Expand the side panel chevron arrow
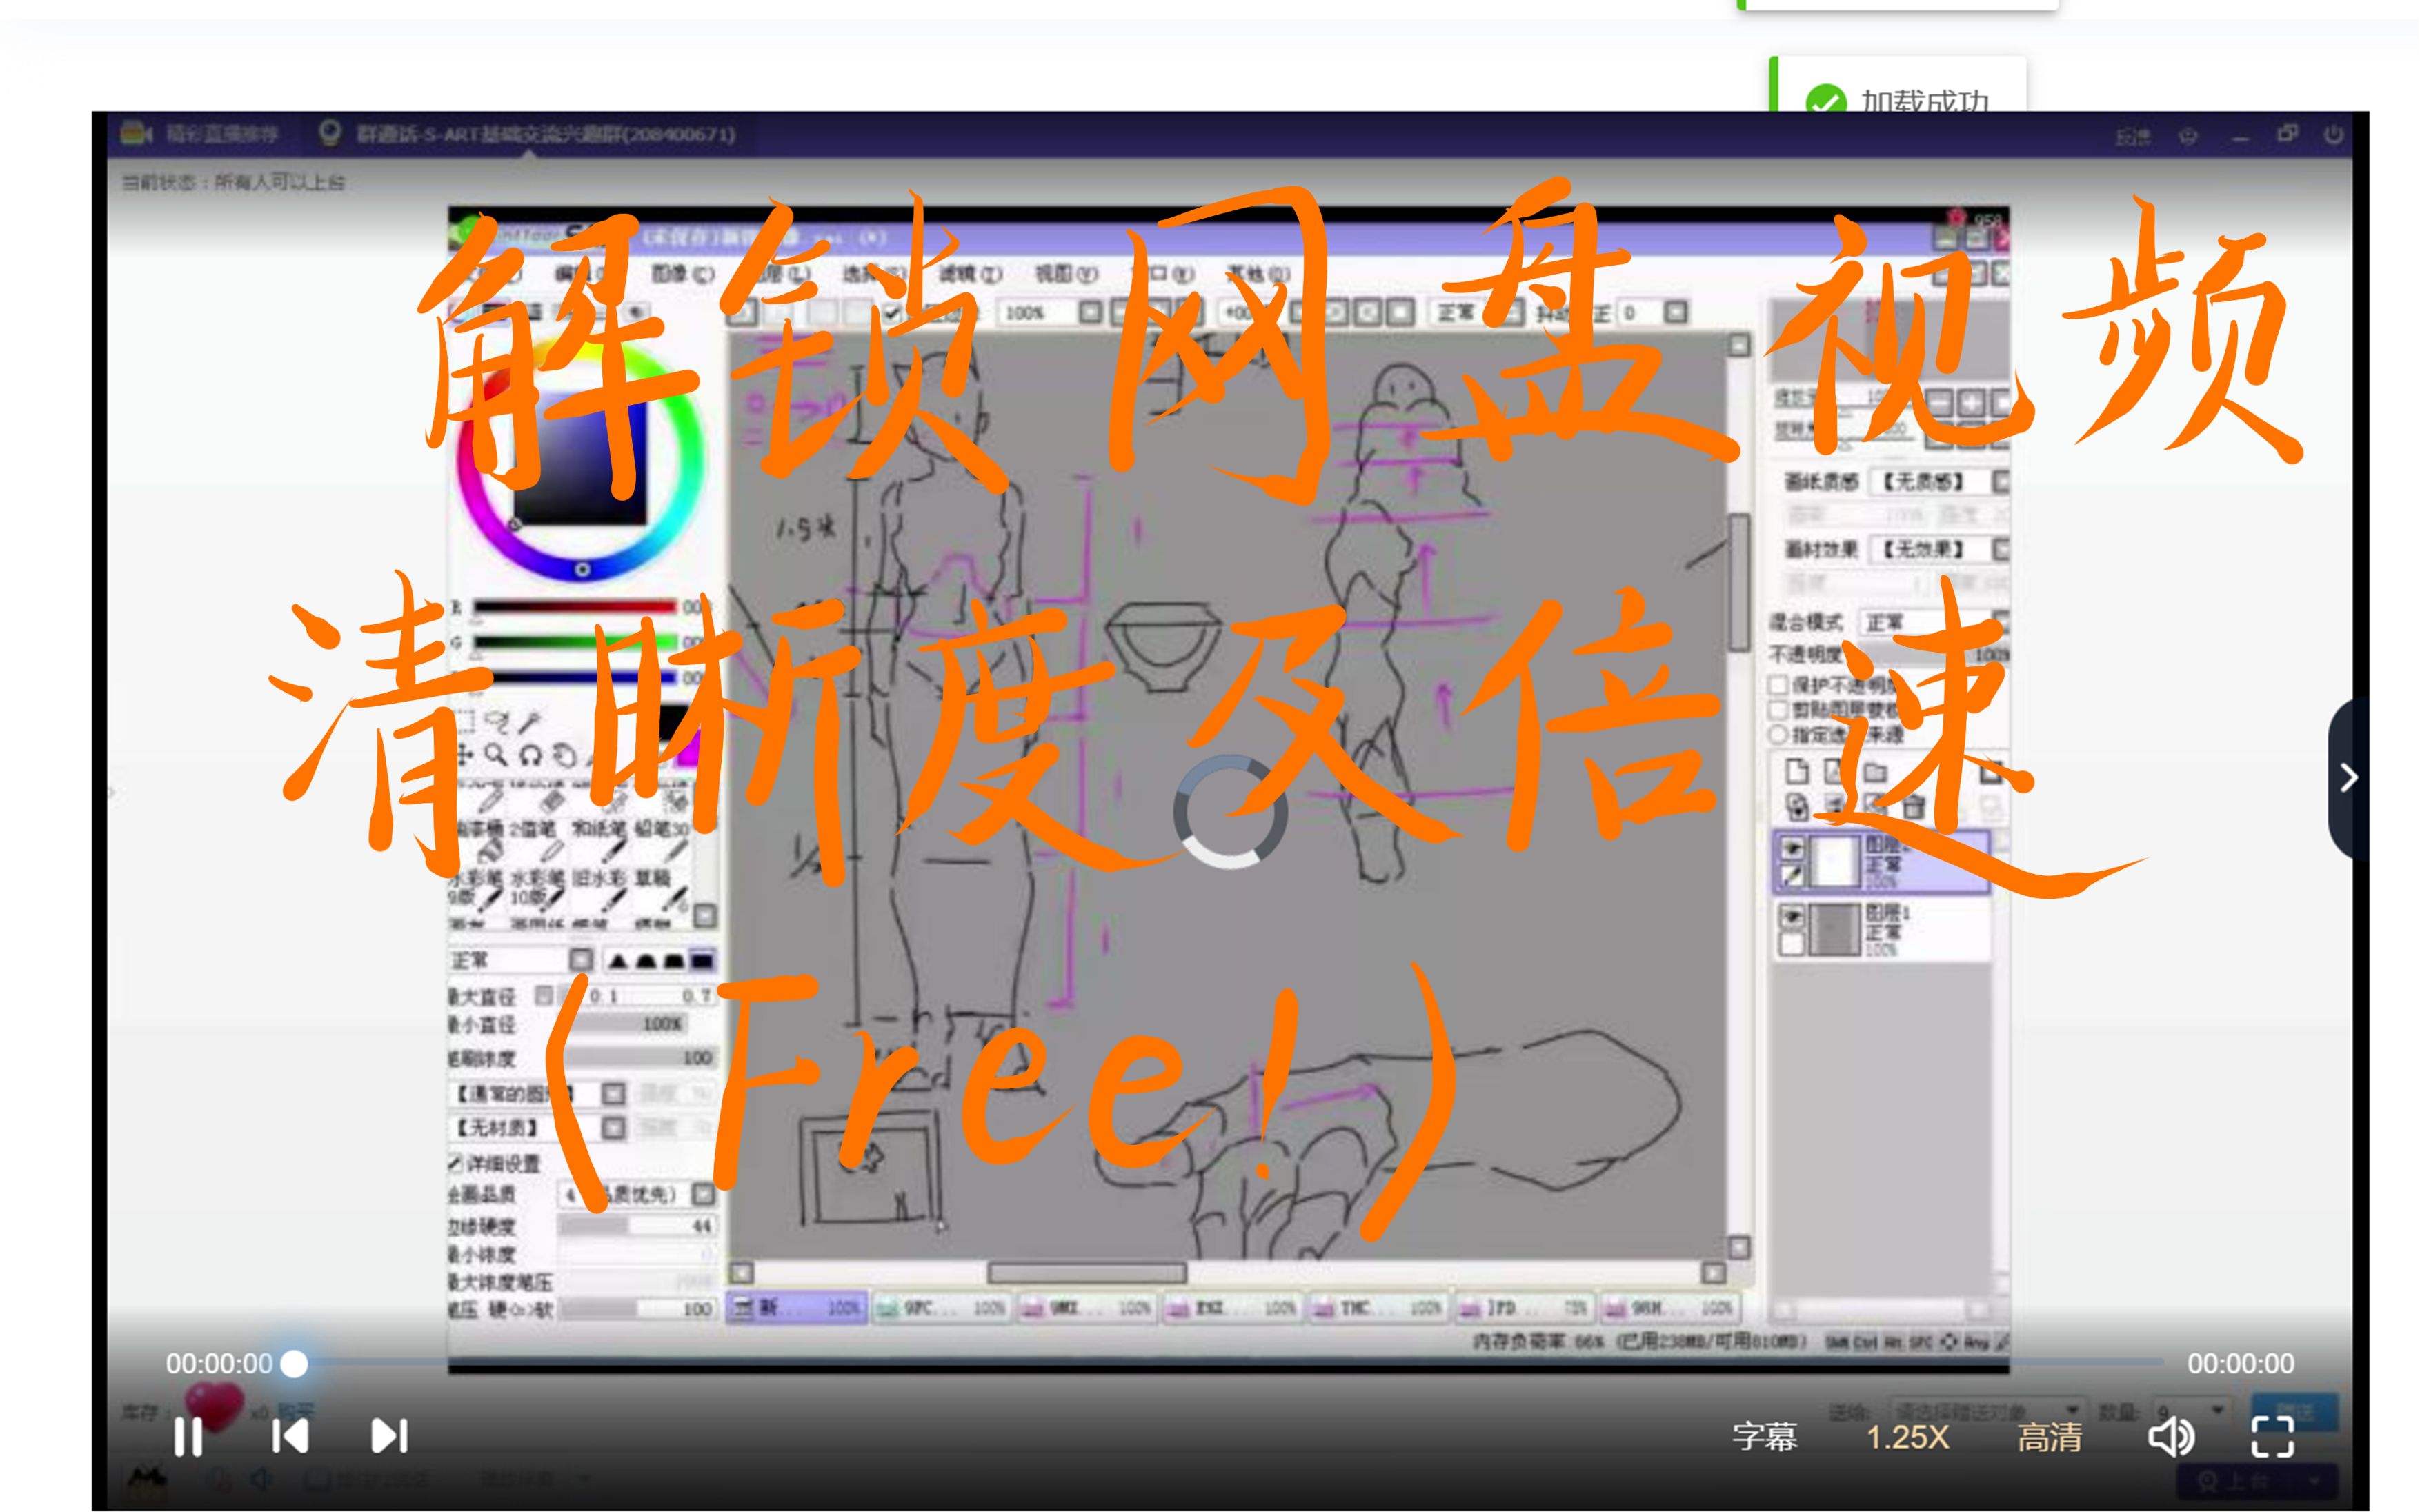Viewport: 2420px width, 1512px height. click(2349, 777)
